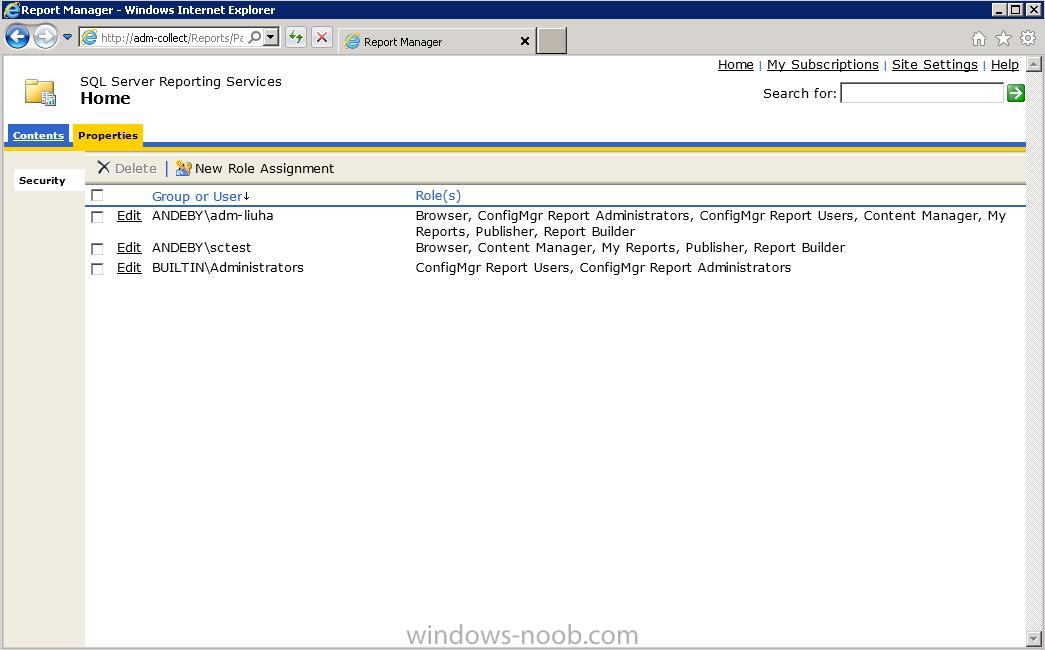Go back using the browser Back arrow
Image resolution: width=1045 pixels, height=650 pixels.
(x=17, y=37)
